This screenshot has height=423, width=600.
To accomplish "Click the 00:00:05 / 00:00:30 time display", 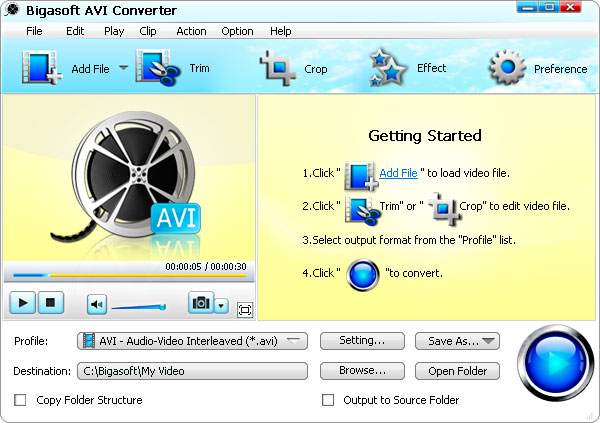I will click(206, 266).
